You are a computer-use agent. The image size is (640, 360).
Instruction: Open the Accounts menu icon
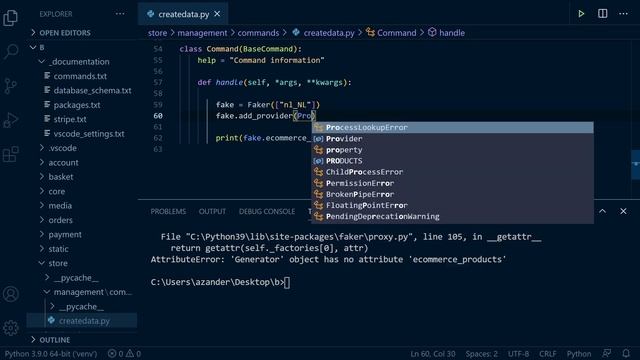pos(11,294)
